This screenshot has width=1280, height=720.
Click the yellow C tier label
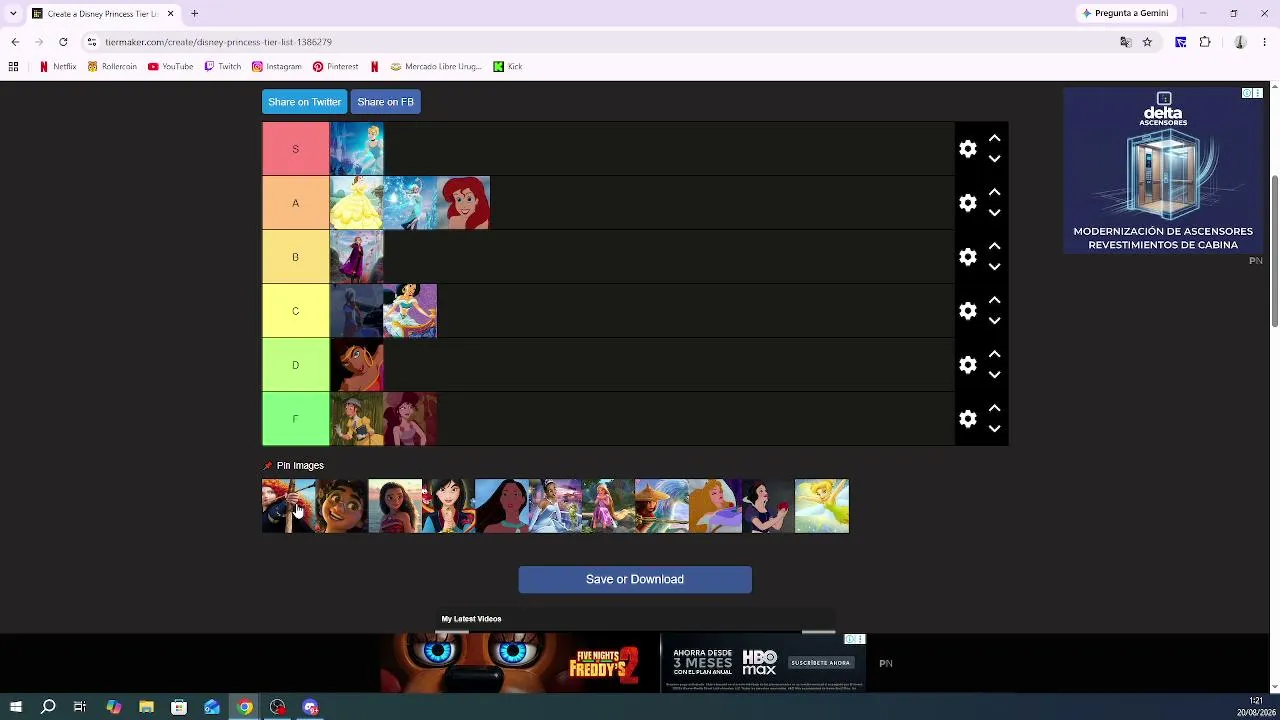(x=295, y=311)
